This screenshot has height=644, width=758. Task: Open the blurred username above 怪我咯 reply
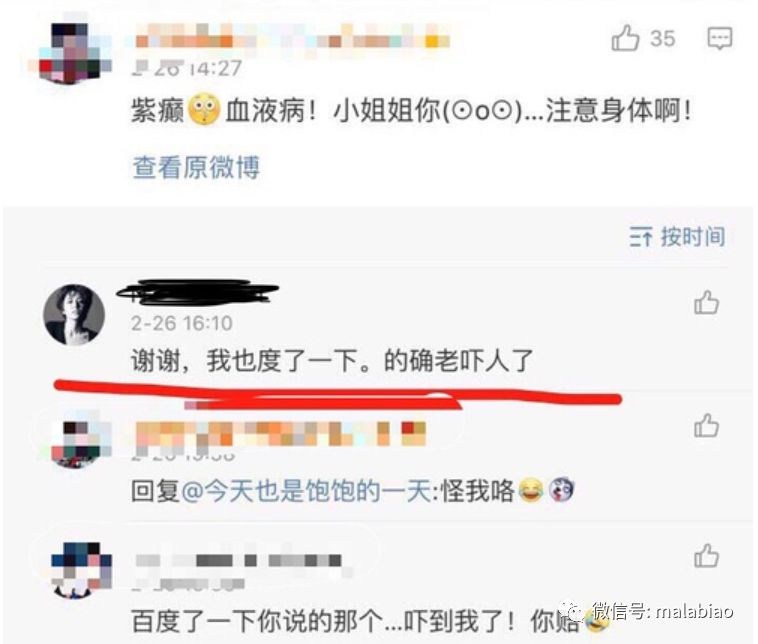coord(280,433)
